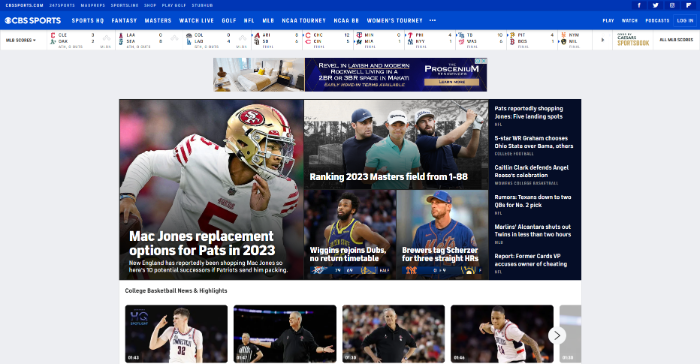Advance the scoreboard with the right arrow
700x364 pixels.
tap(603, 40)
